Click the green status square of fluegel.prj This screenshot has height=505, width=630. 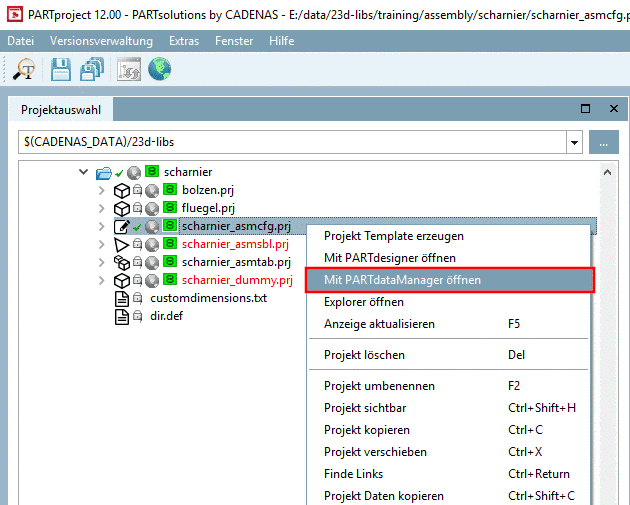(170, 207)
